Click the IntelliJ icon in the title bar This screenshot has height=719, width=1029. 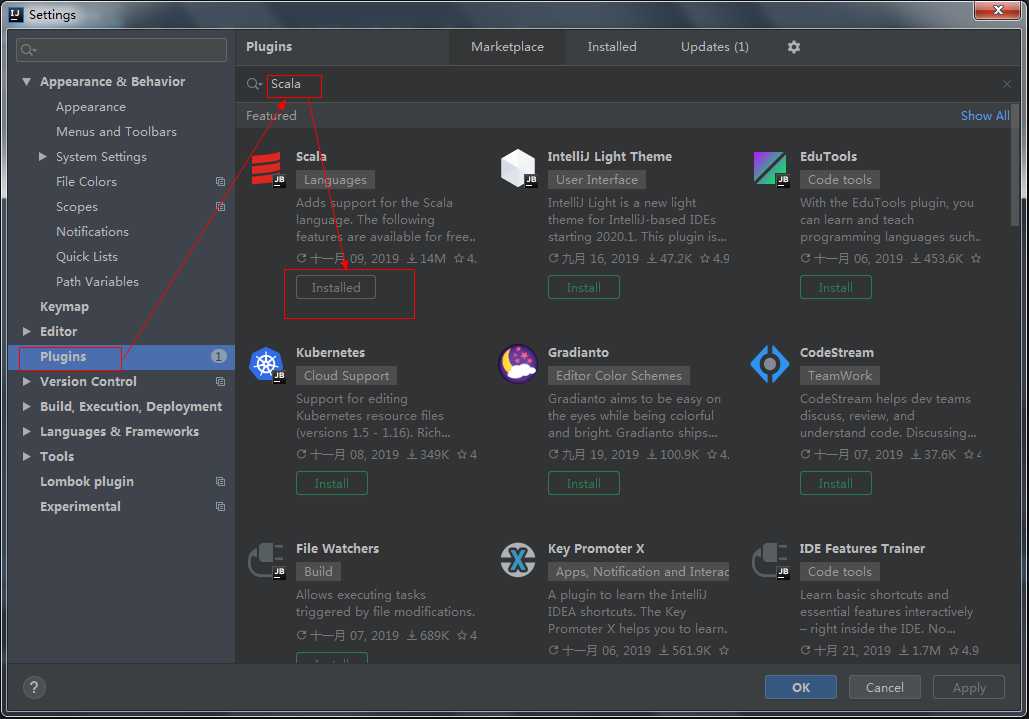click(x=16, y=14)
